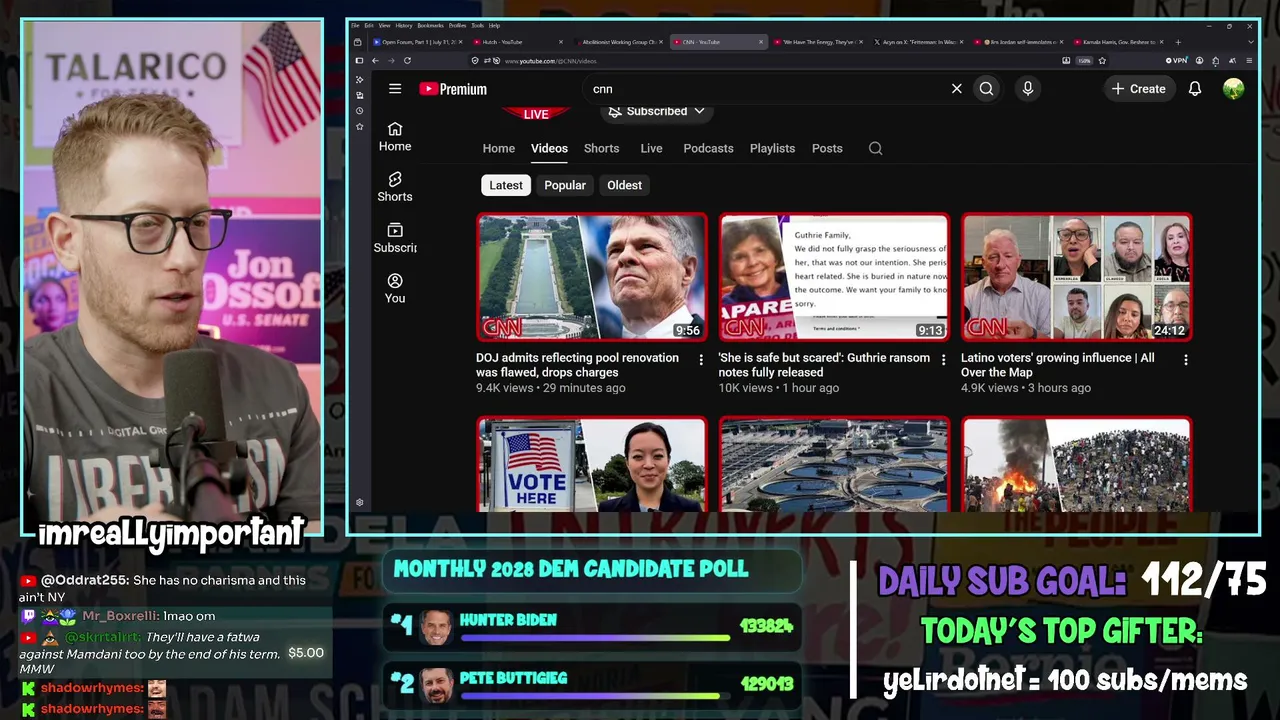Screen dimensions: 1280x720
Task: Click the CNN LIVE badge on the channel
Action: (536, 114)
